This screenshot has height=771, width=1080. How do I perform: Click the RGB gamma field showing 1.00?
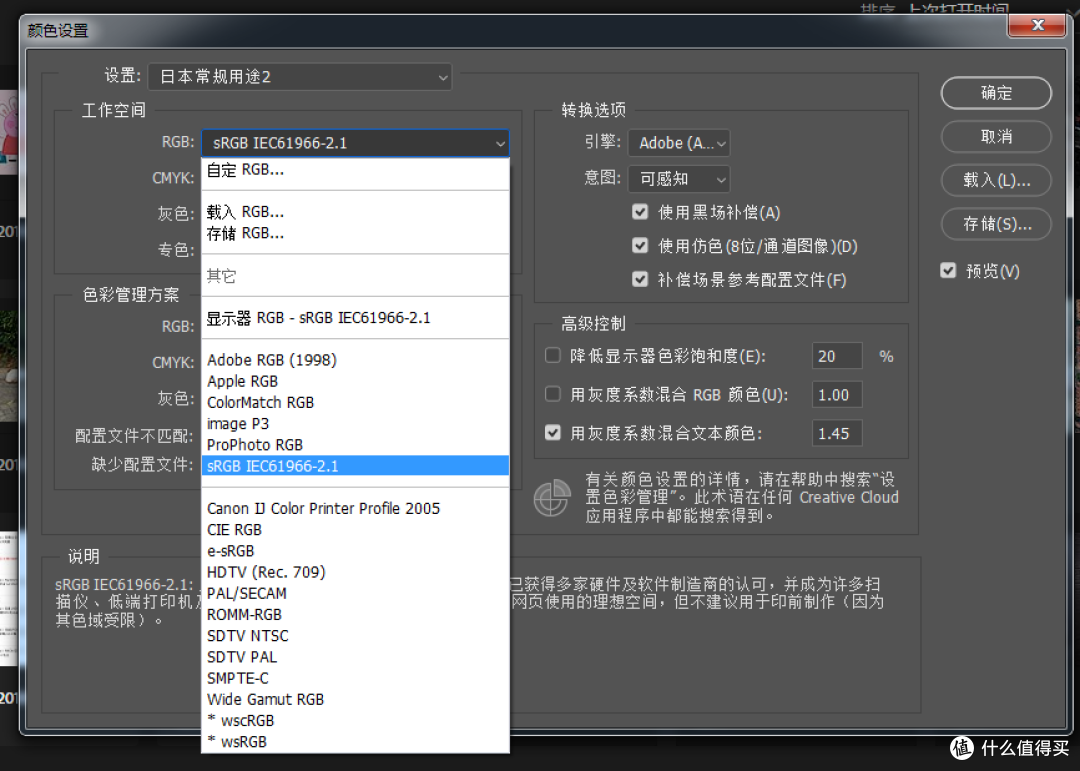pyautogui.click(x=836, y=395)
